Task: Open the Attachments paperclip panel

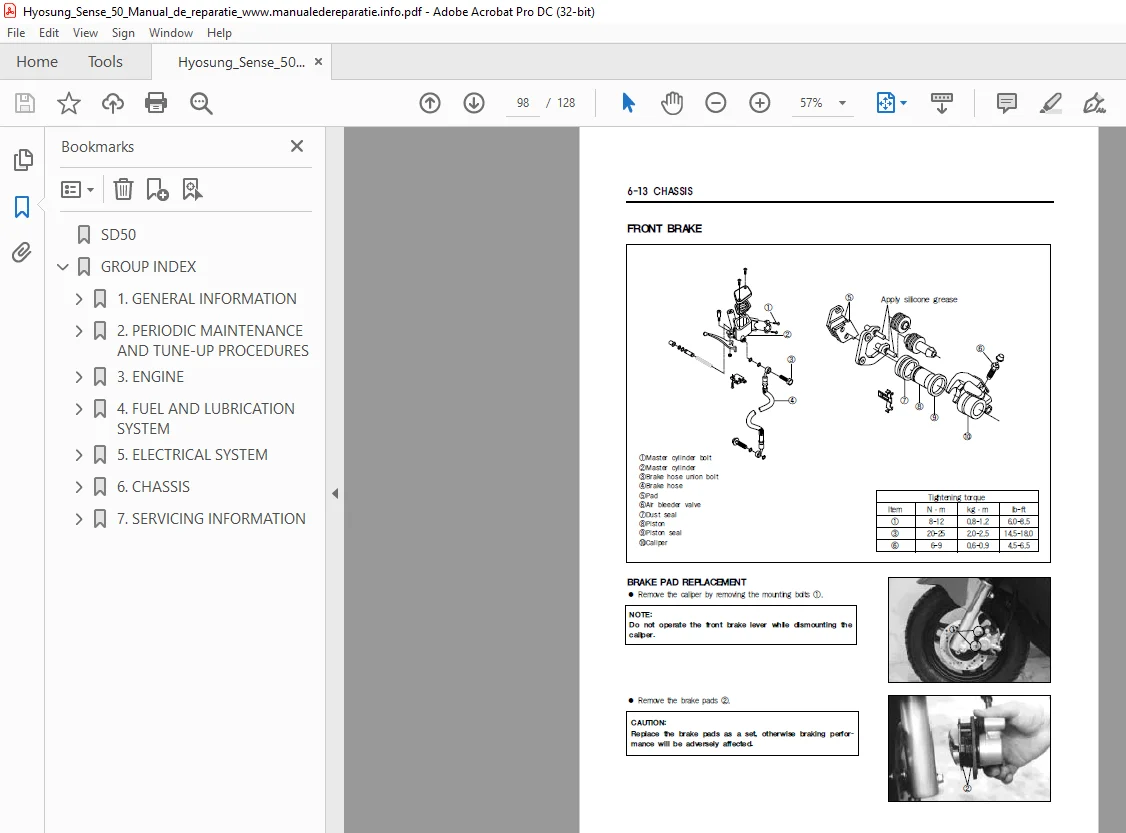Action: 22,253
